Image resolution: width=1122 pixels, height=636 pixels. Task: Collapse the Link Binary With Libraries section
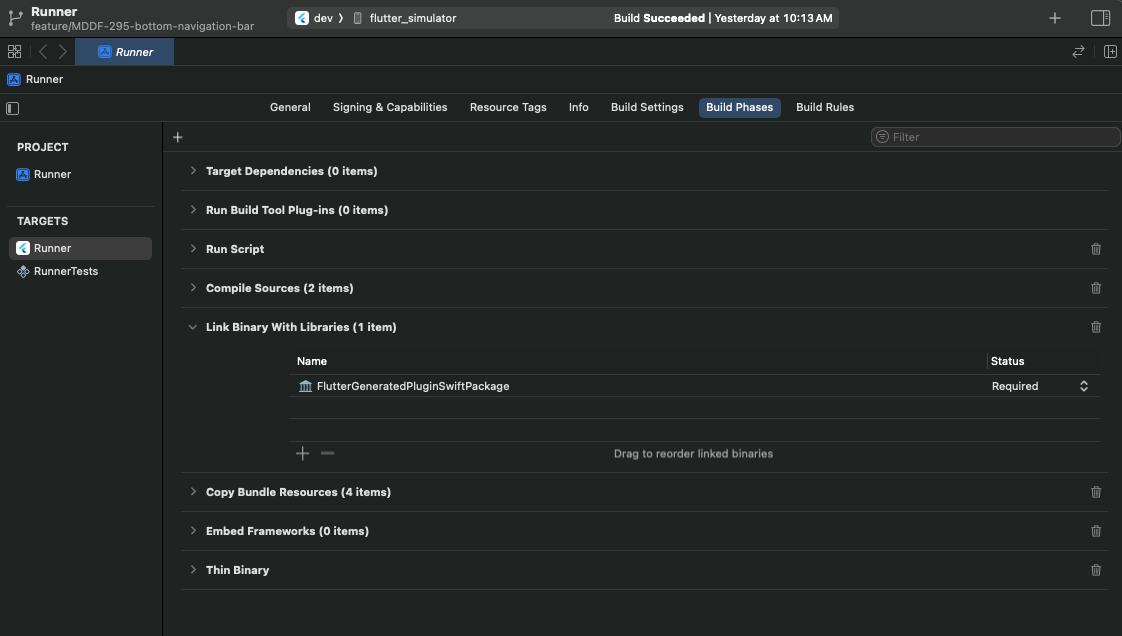pyautogui.click(x=192, y=327)
